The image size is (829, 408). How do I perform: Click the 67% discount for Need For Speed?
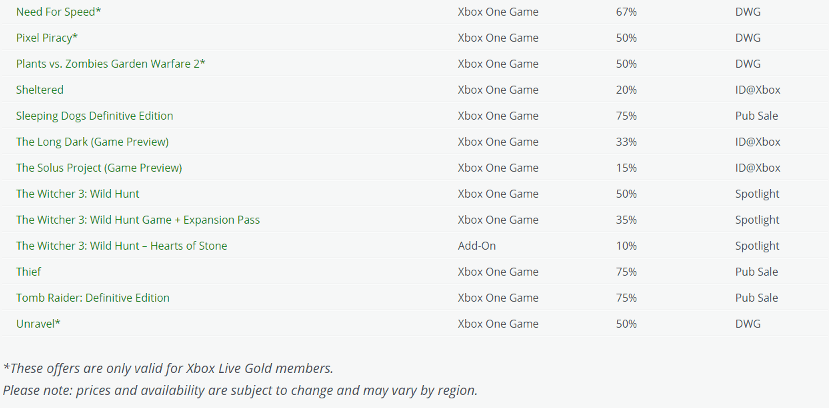pyautogui.click(x=627, y=12)
